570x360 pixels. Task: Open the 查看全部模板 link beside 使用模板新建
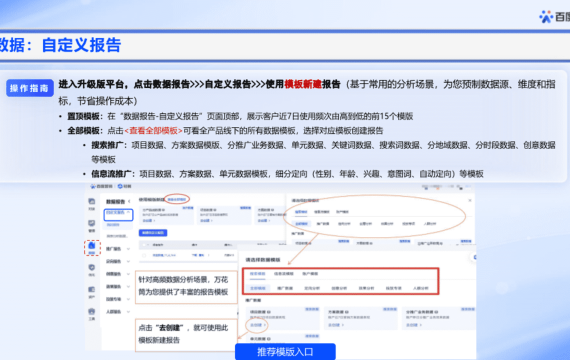[x=177, y=199]
